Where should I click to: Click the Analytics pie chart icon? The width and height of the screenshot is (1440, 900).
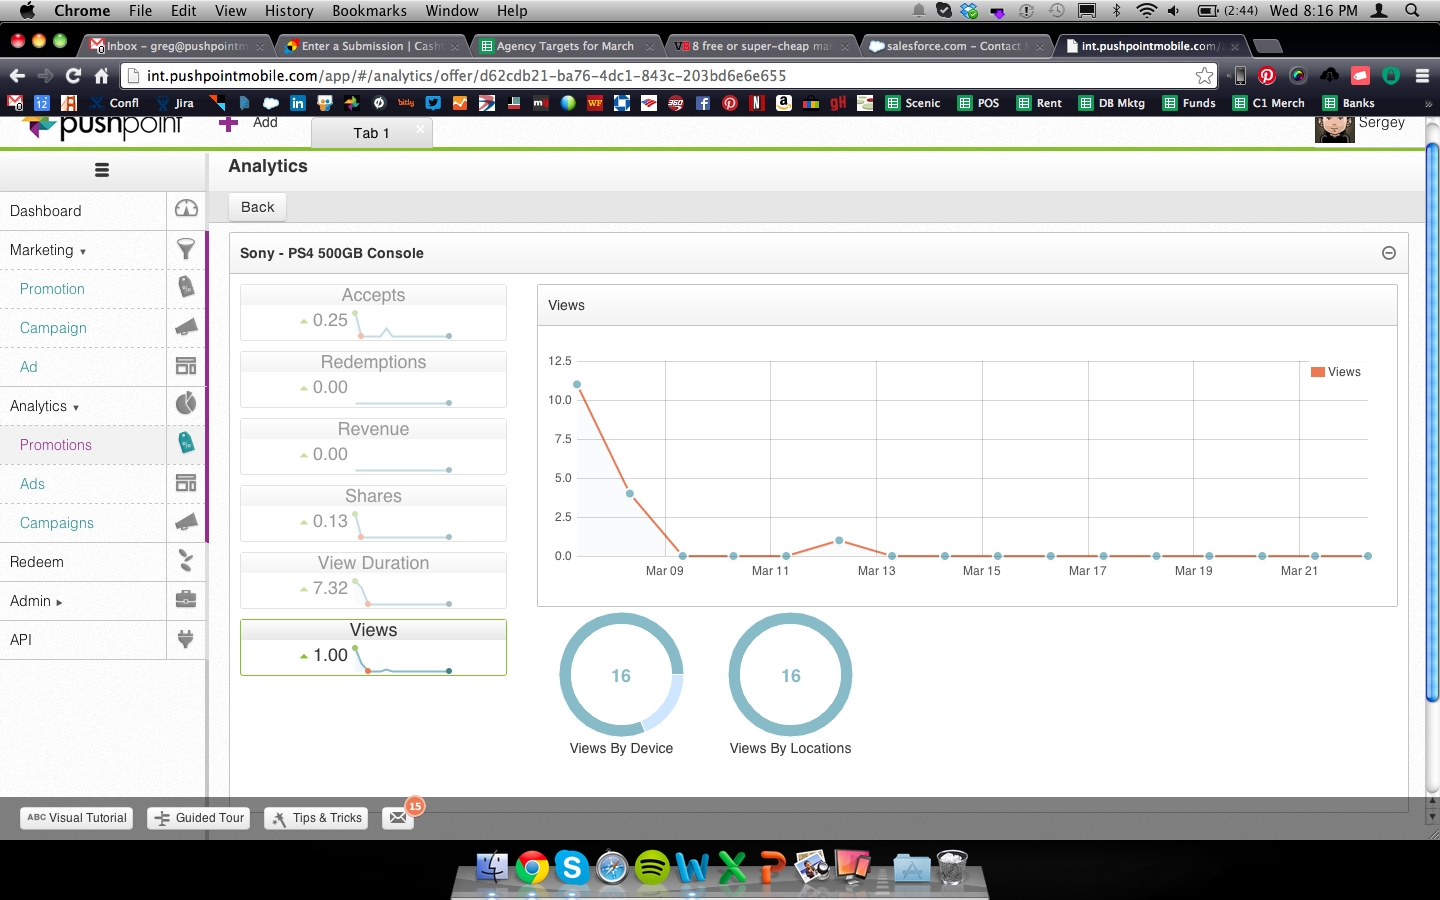186,404
